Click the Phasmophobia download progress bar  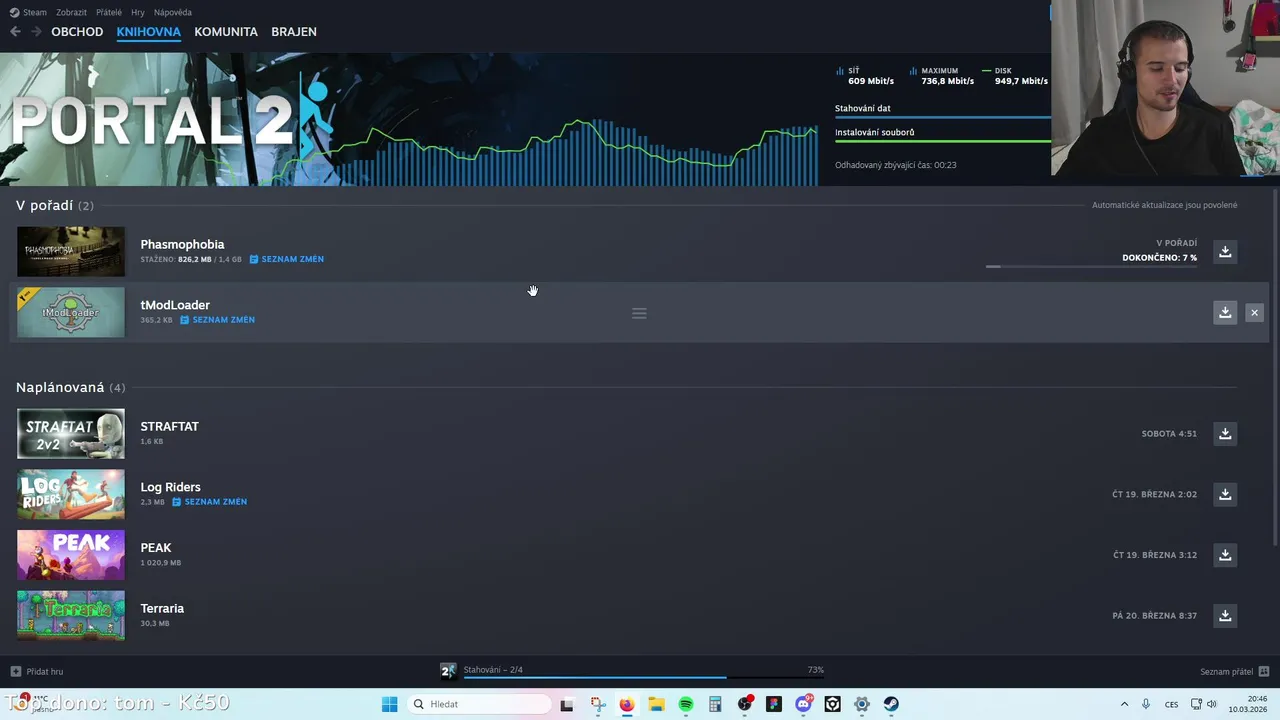(1091, 267)
